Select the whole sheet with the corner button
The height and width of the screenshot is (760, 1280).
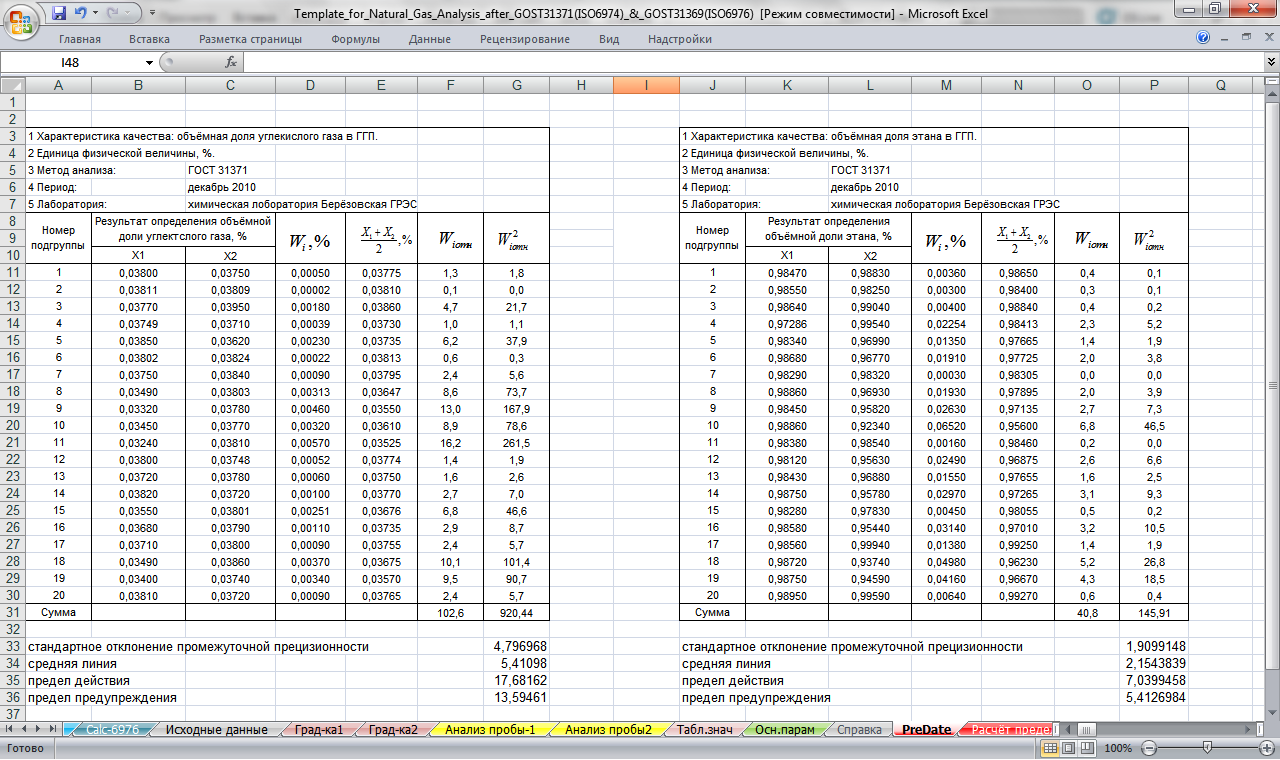pyautogui.click(x=12, y=85)
